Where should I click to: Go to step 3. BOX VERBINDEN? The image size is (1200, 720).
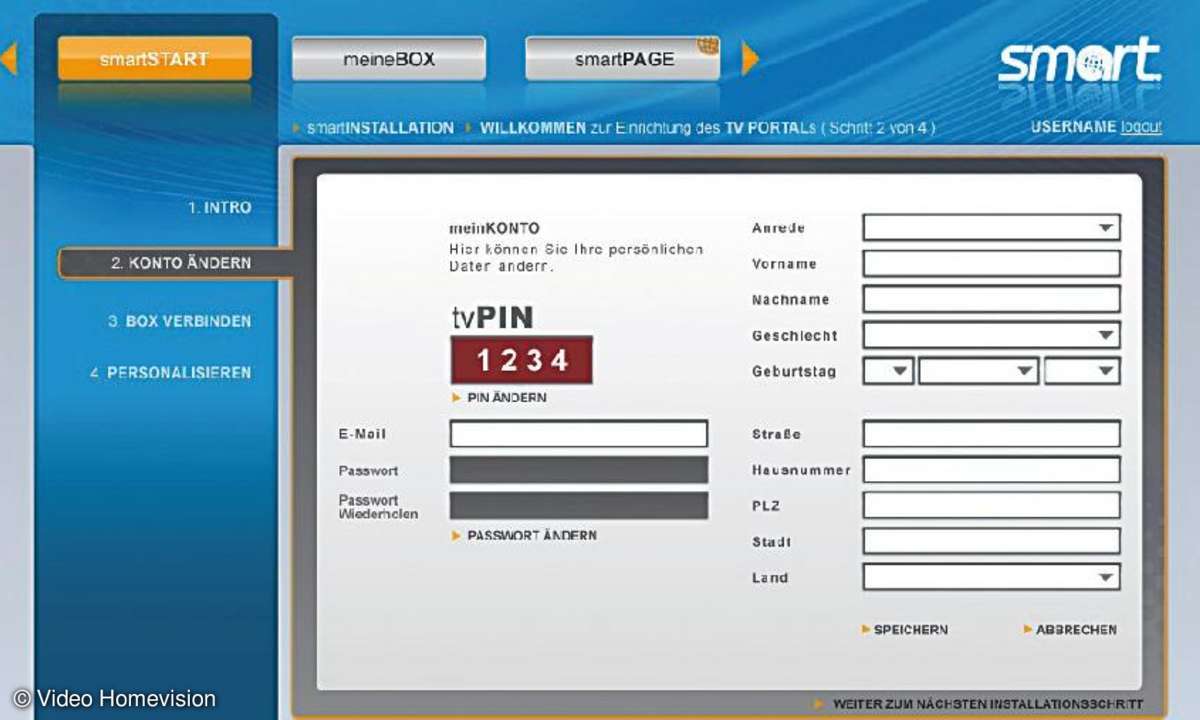pyautogui.click(x=180, y=322)
